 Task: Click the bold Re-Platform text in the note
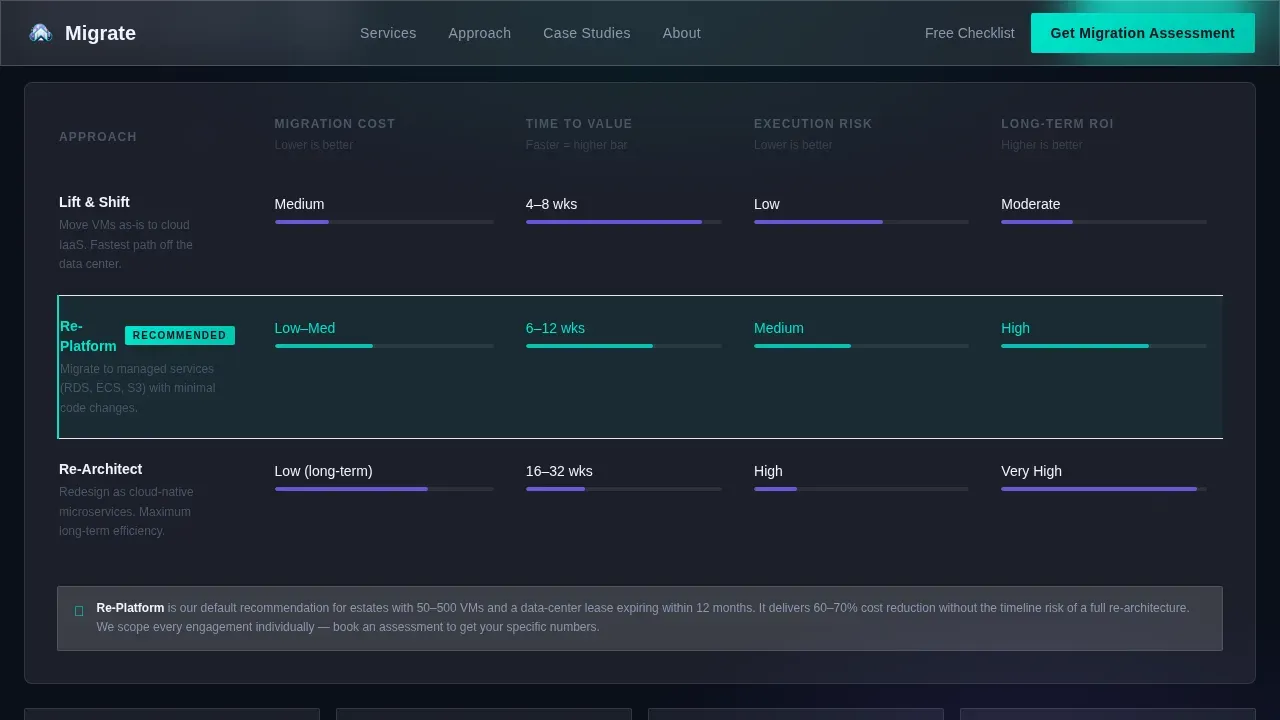[x=130, y=608]
